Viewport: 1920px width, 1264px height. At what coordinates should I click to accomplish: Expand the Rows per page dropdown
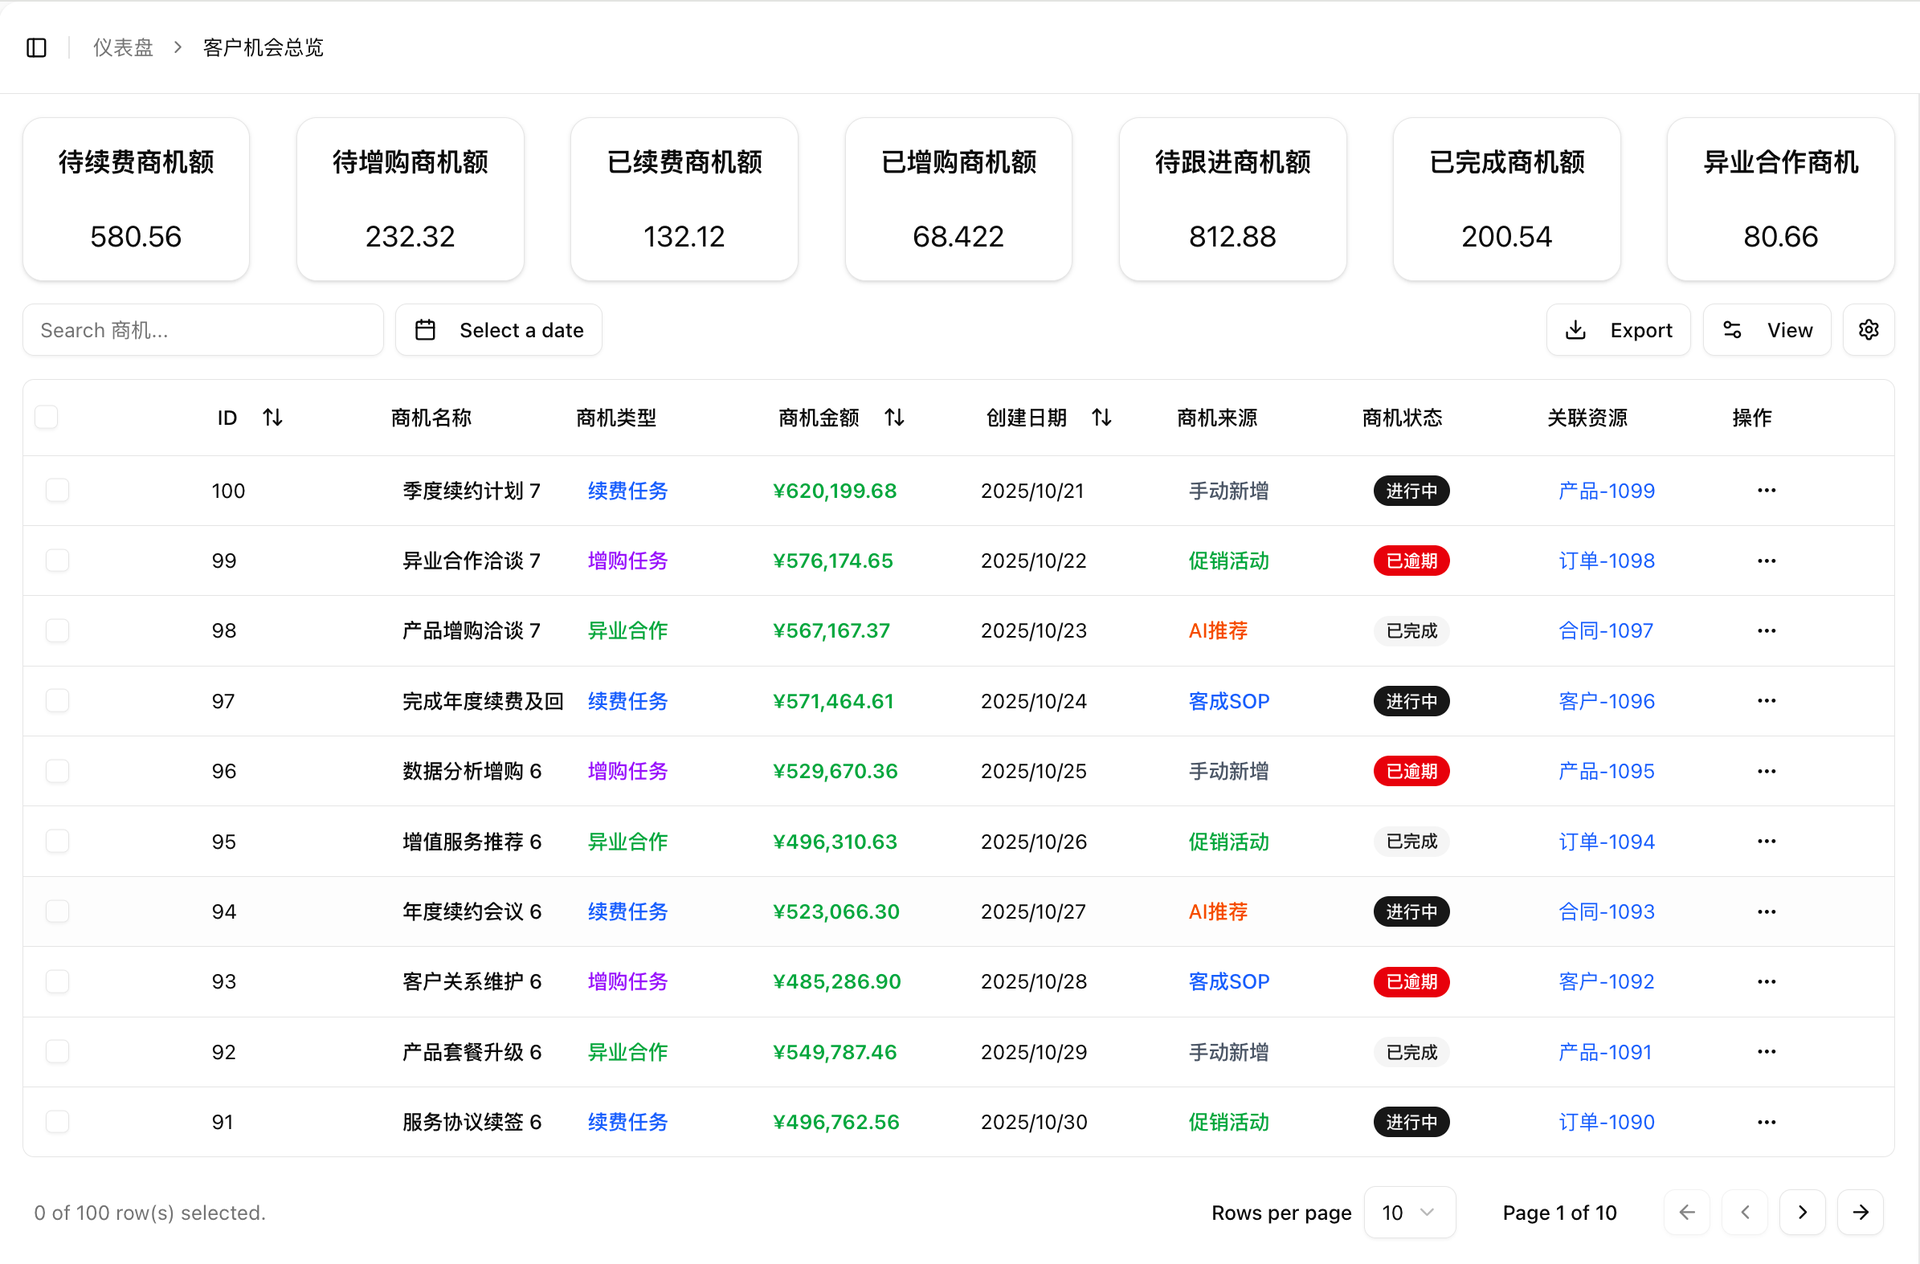pos(1408,1212)
